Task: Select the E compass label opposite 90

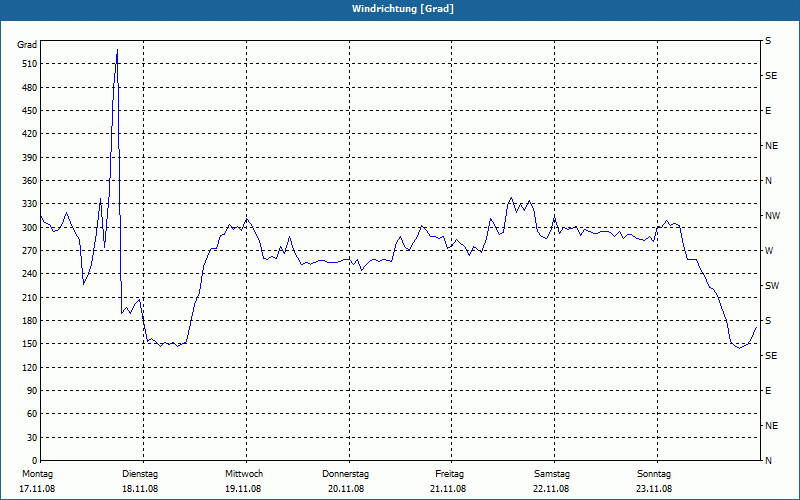Action: click(768, 391)
